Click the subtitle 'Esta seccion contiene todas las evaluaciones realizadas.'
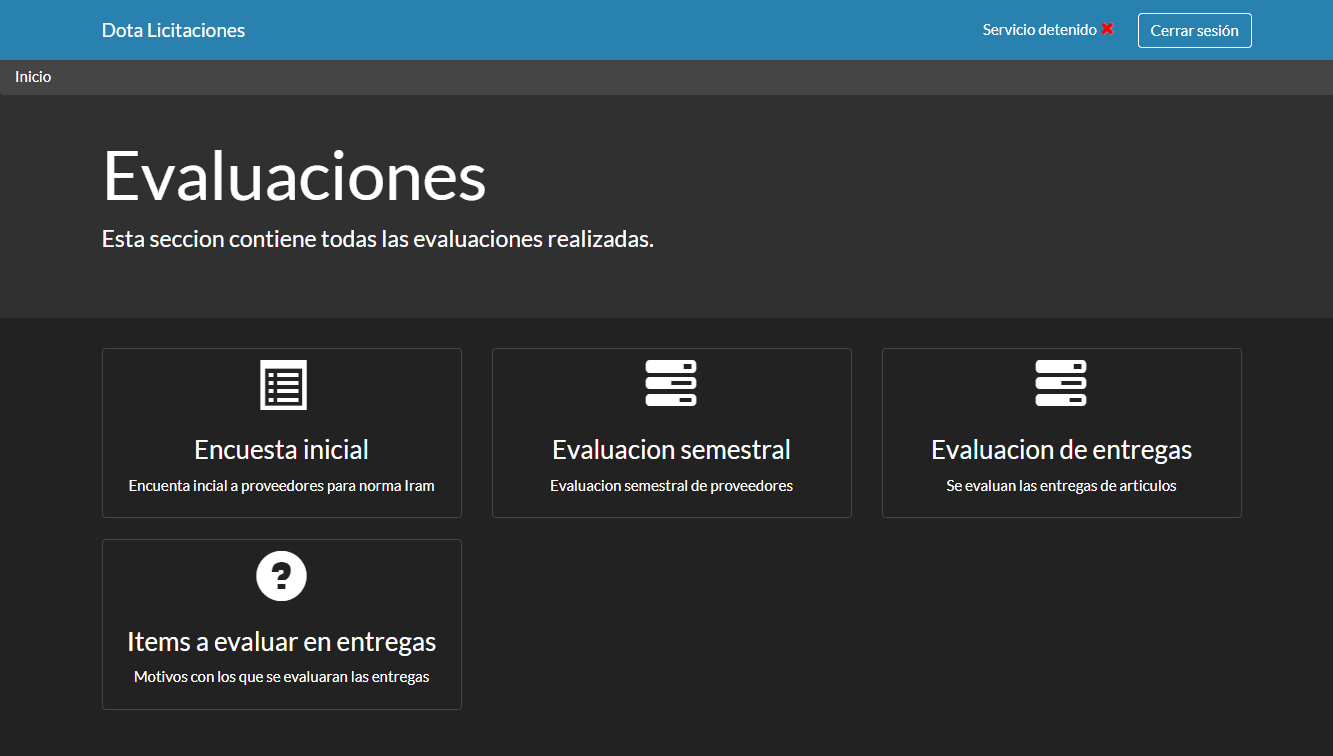Screen dimensions: 1333x756 click(378, 240)
